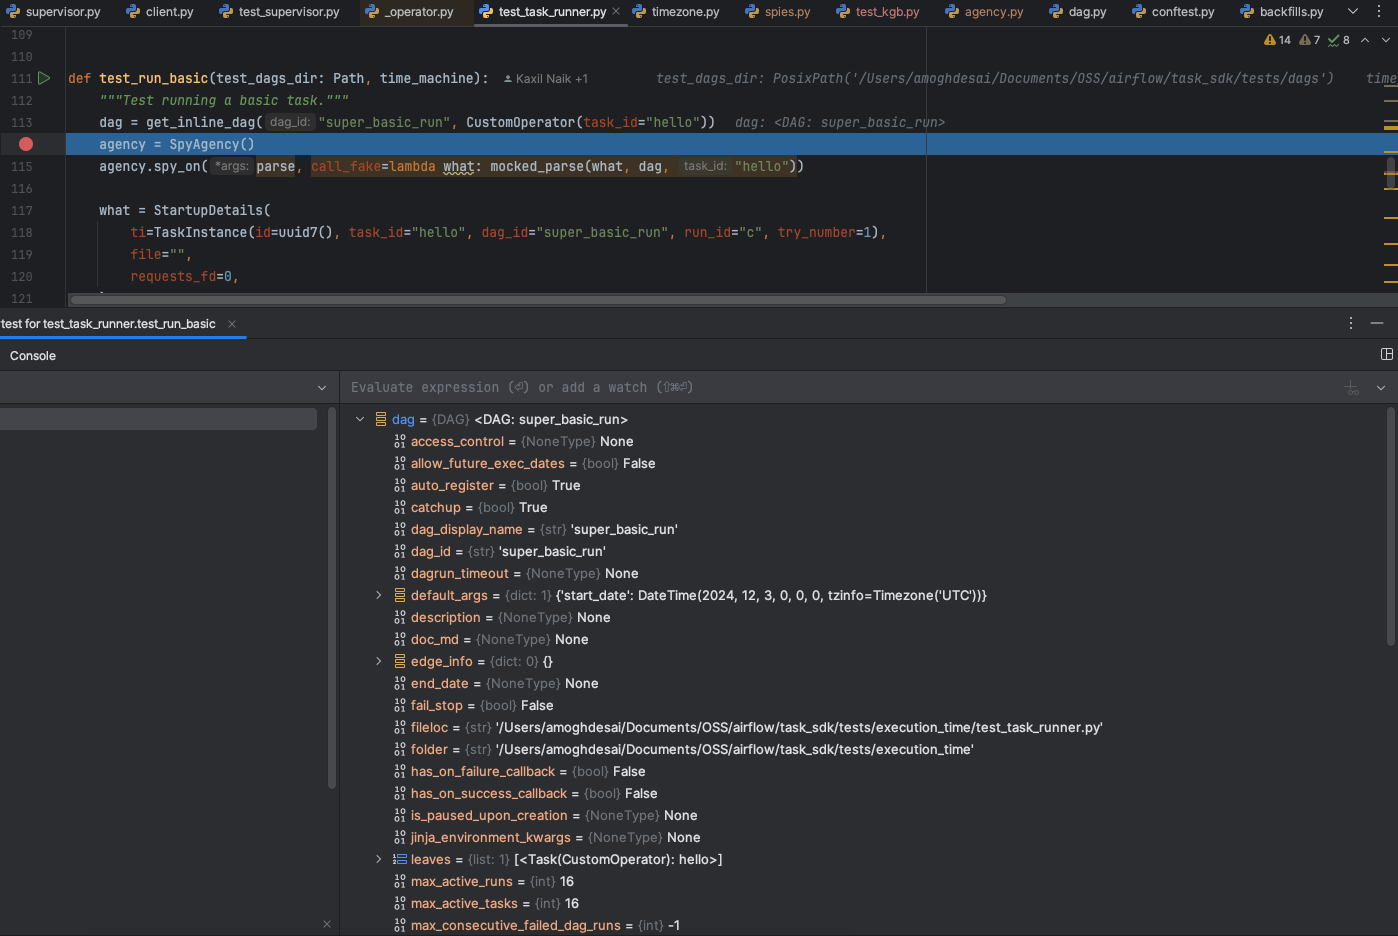This screenshot has width=1398, height=936.
Task: Open the debug tool window options menu
Action: (1351, 323)
